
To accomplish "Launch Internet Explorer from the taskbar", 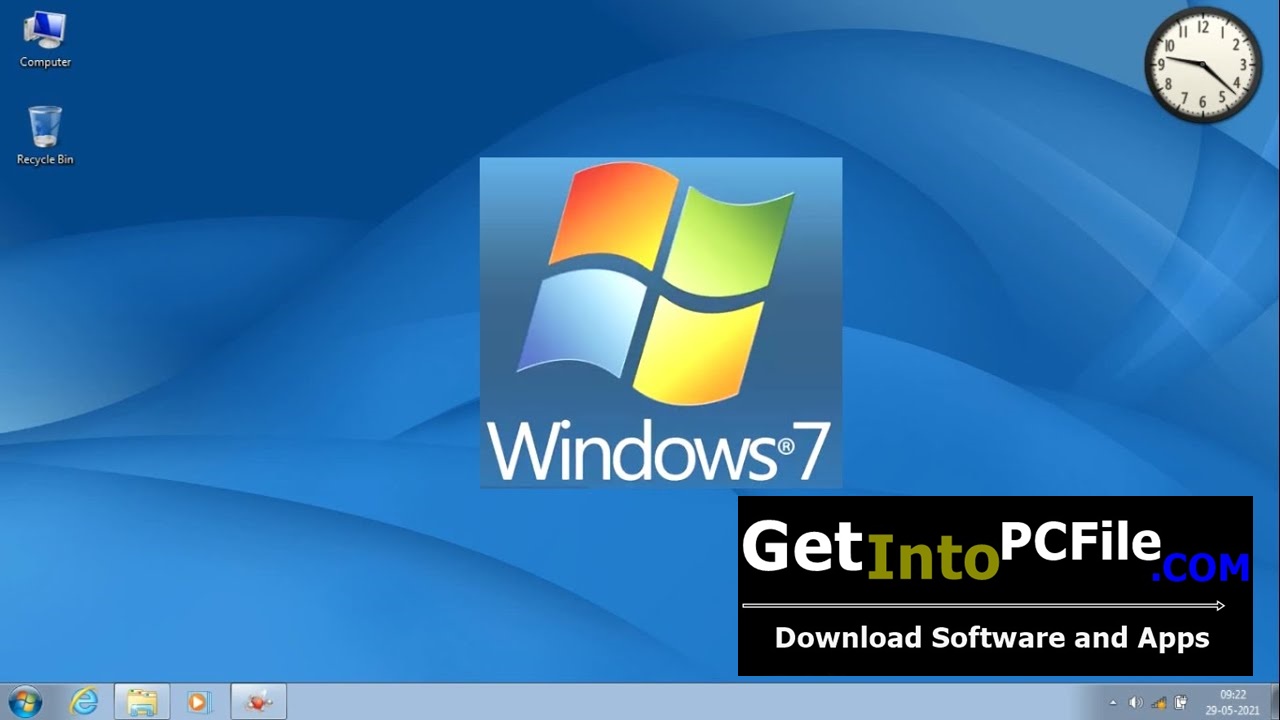I will [x=85, y=702].
